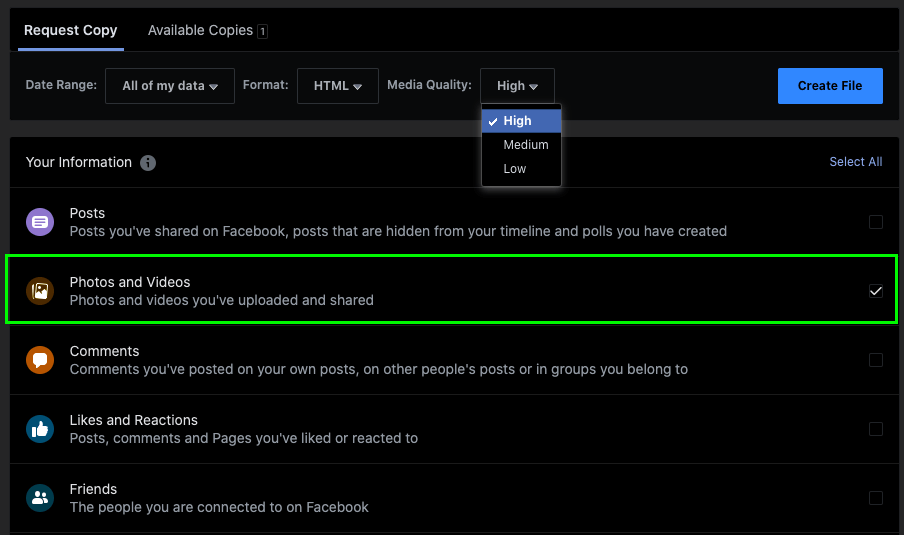Screen dimensions: 904x535
Task: Click 'Posts, comments and Pages you've liked' description
Action: tap(244, 438)
